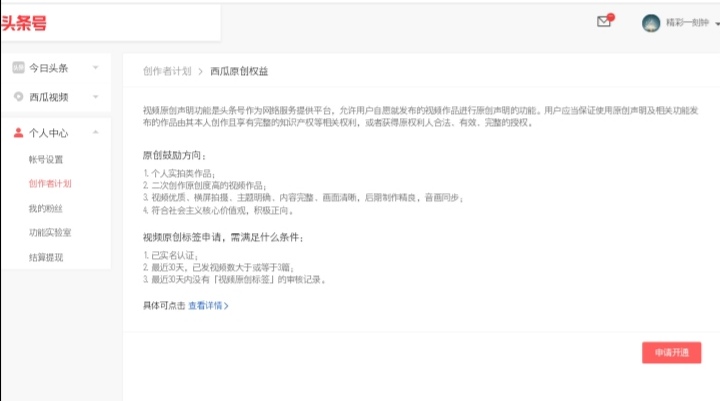Click the line 个人实拍类作品

click(179, 174)
